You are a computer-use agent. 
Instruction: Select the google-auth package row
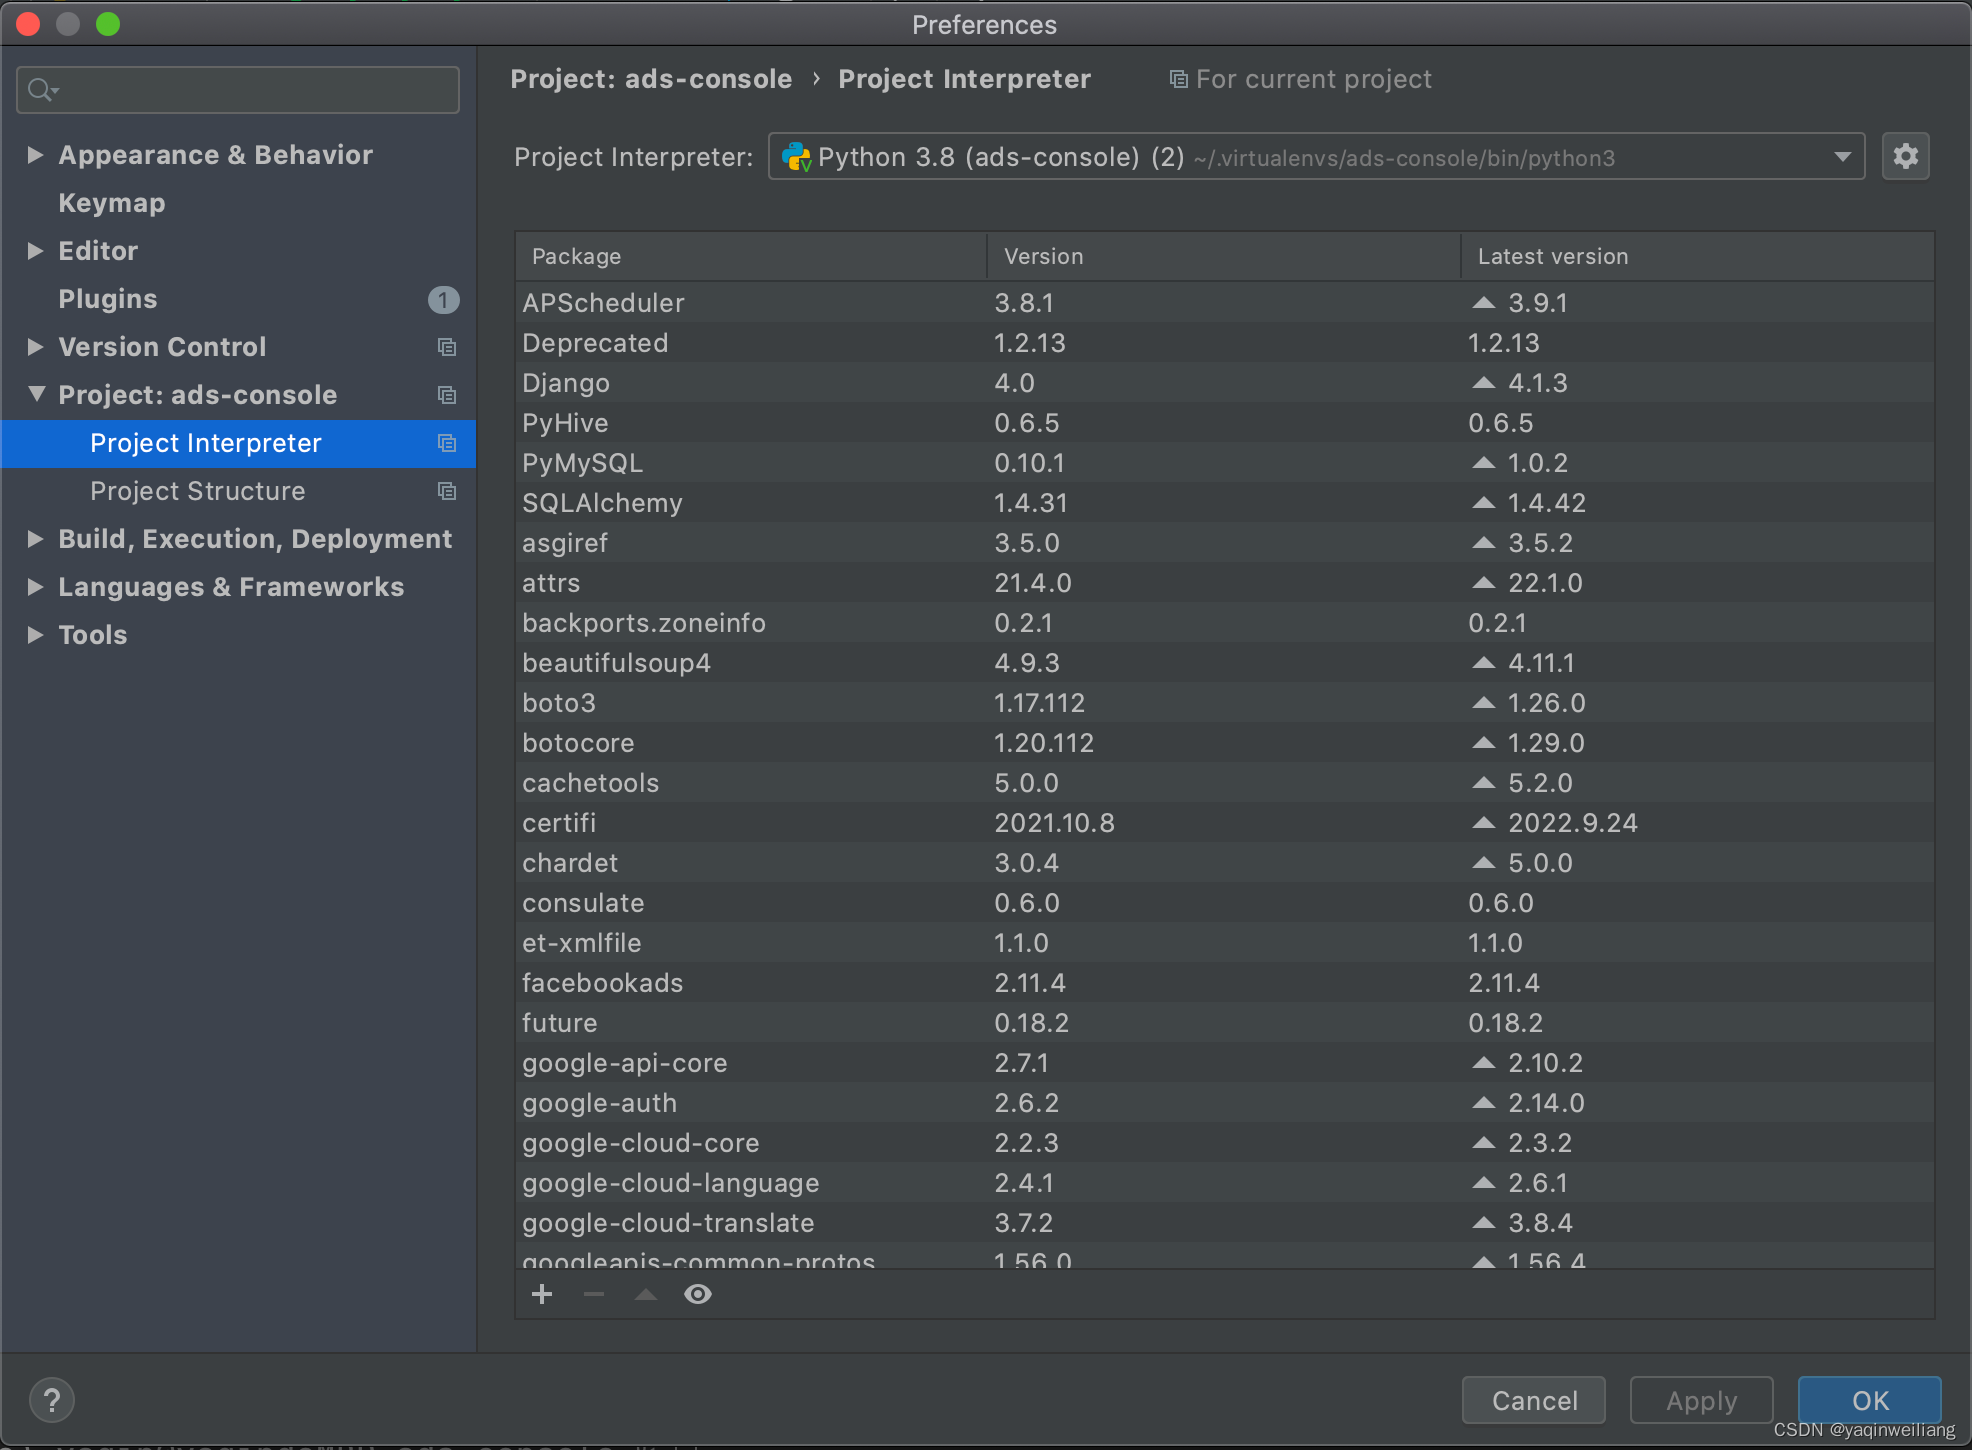point(1225,1103)
